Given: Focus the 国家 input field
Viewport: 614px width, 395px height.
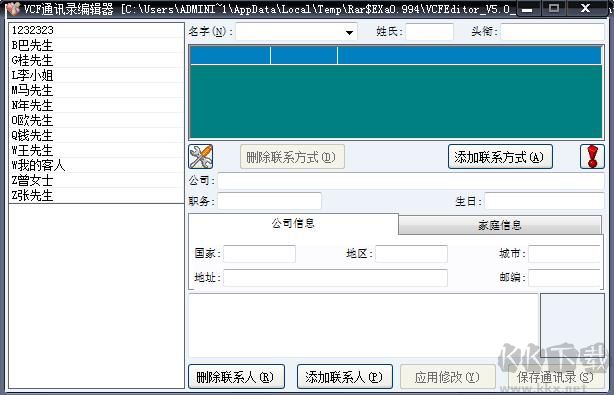Looking at the screenshot, I should coord(259,254).
